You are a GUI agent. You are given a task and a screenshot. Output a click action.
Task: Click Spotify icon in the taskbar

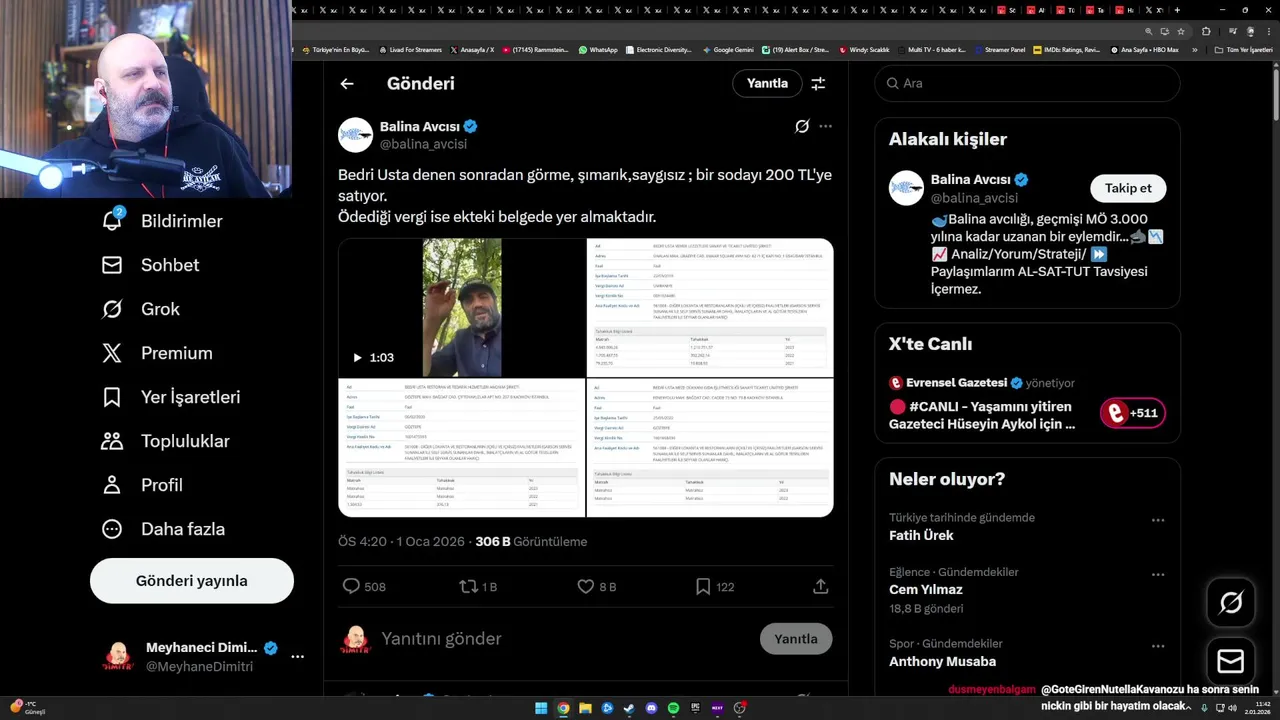tap(673, 708)
